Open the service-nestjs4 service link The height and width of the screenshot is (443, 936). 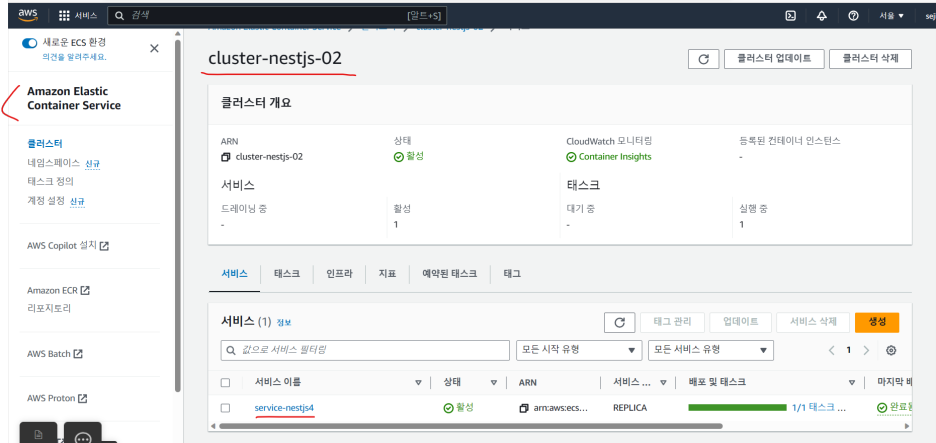284,408
